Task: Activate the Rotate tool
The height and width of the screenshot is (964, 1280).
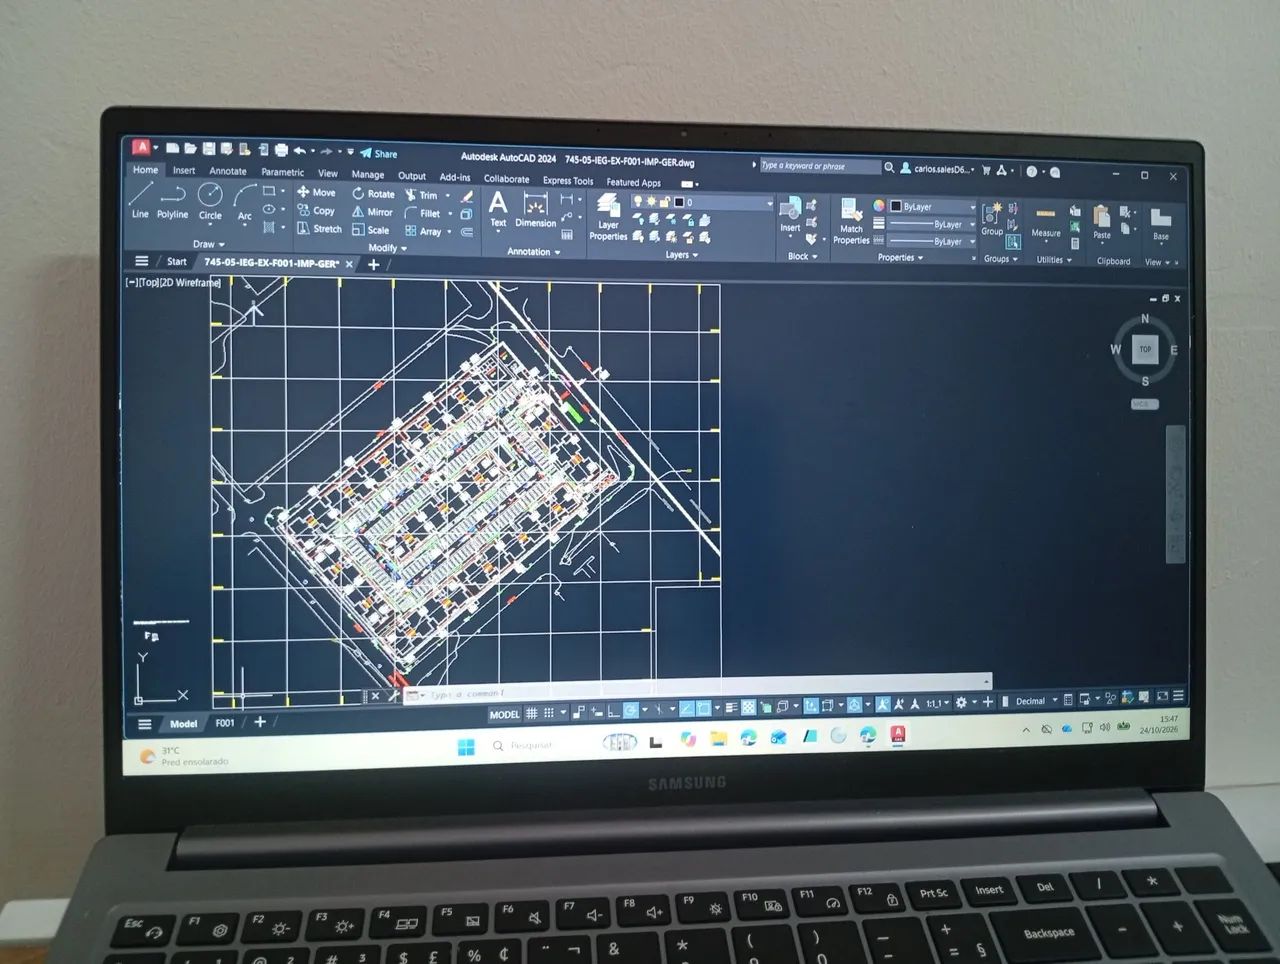Action: click(373, 193)
